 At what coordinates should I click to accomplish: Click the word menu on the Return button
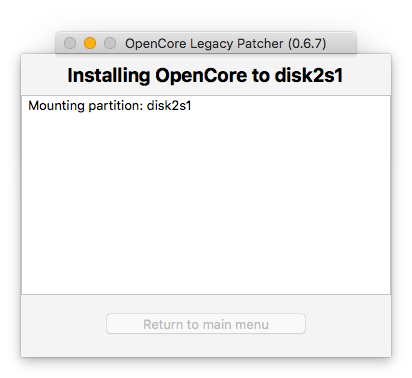(x=252, y=324)
